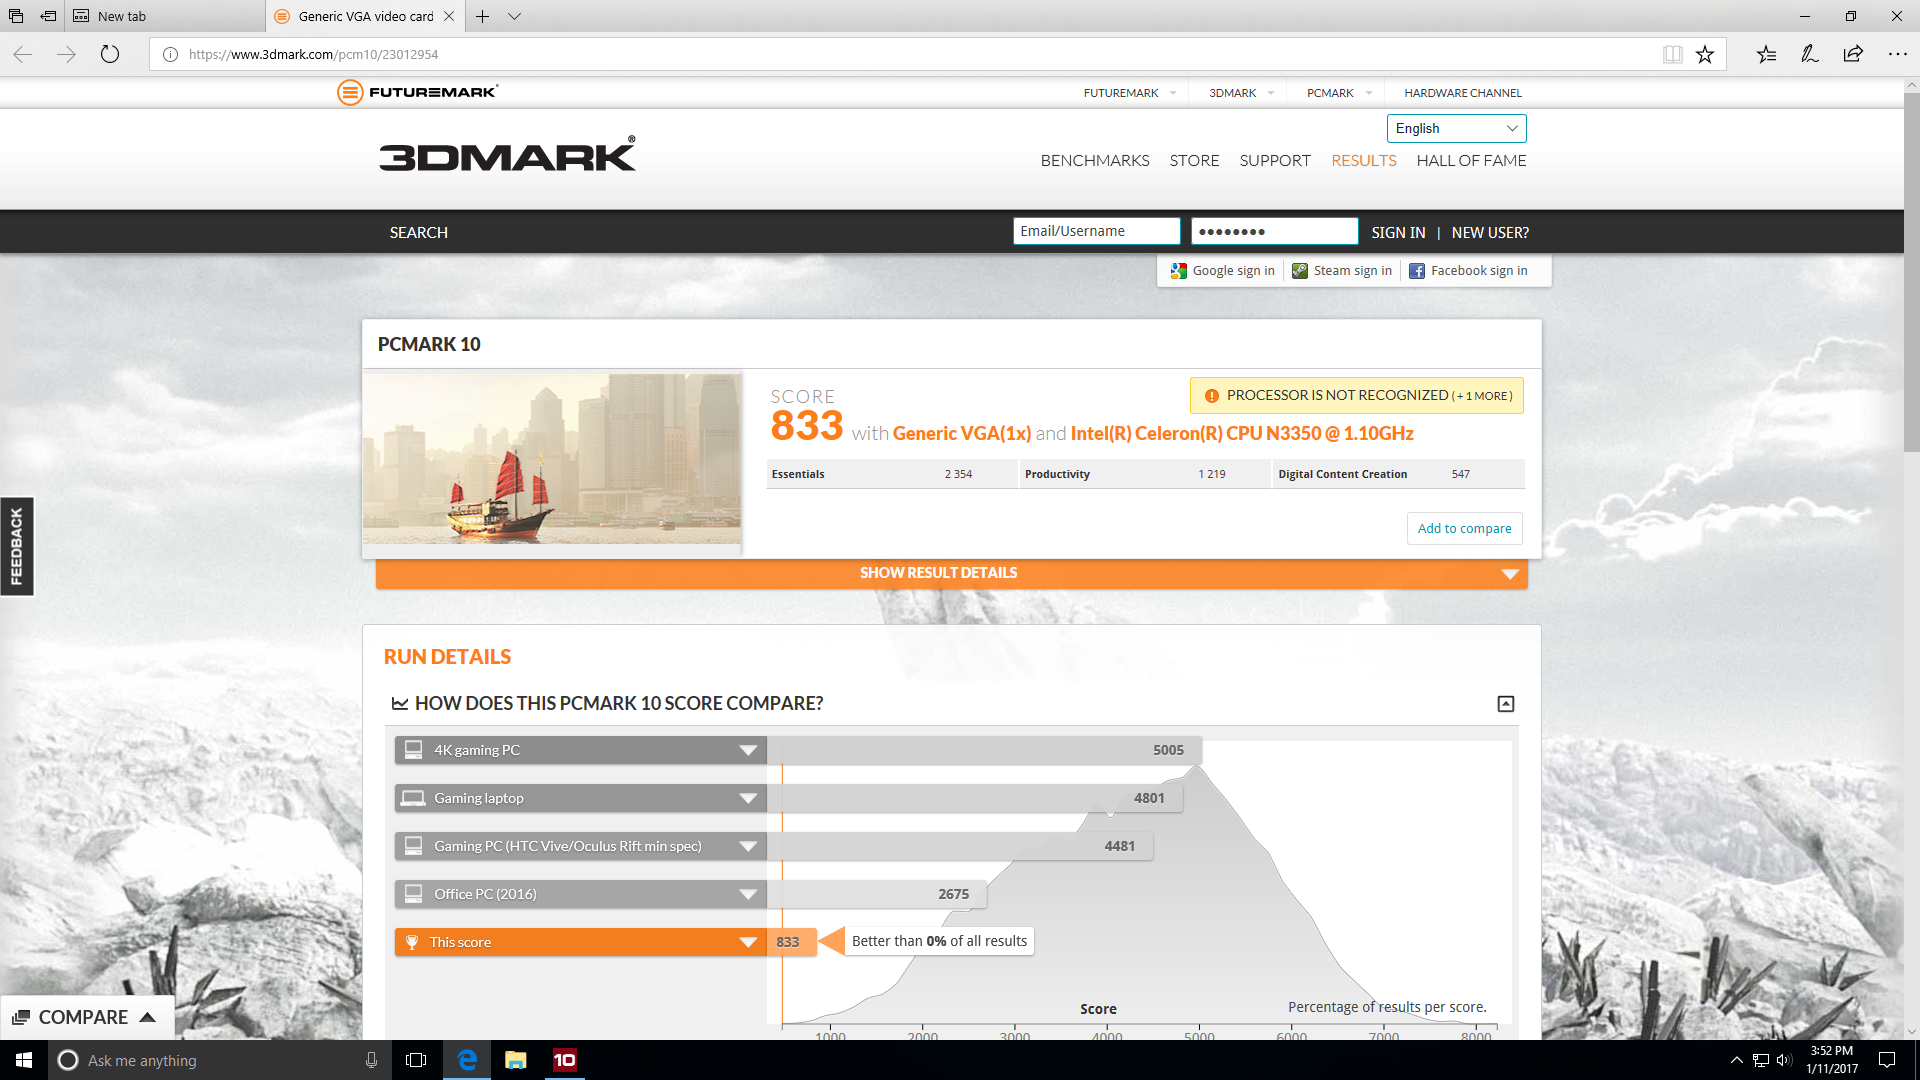The width and height of the screenshot is (1920, 1080).
Task: Open File Explorer from taskbar
Action: (515, 1060)
